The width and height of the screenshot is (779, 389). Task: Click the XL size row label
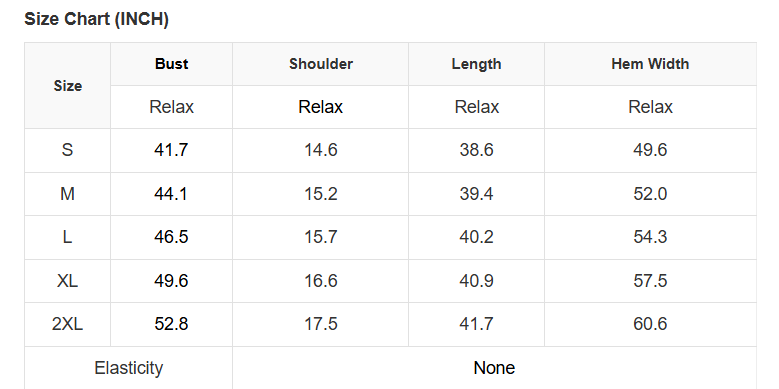point(68,281)
